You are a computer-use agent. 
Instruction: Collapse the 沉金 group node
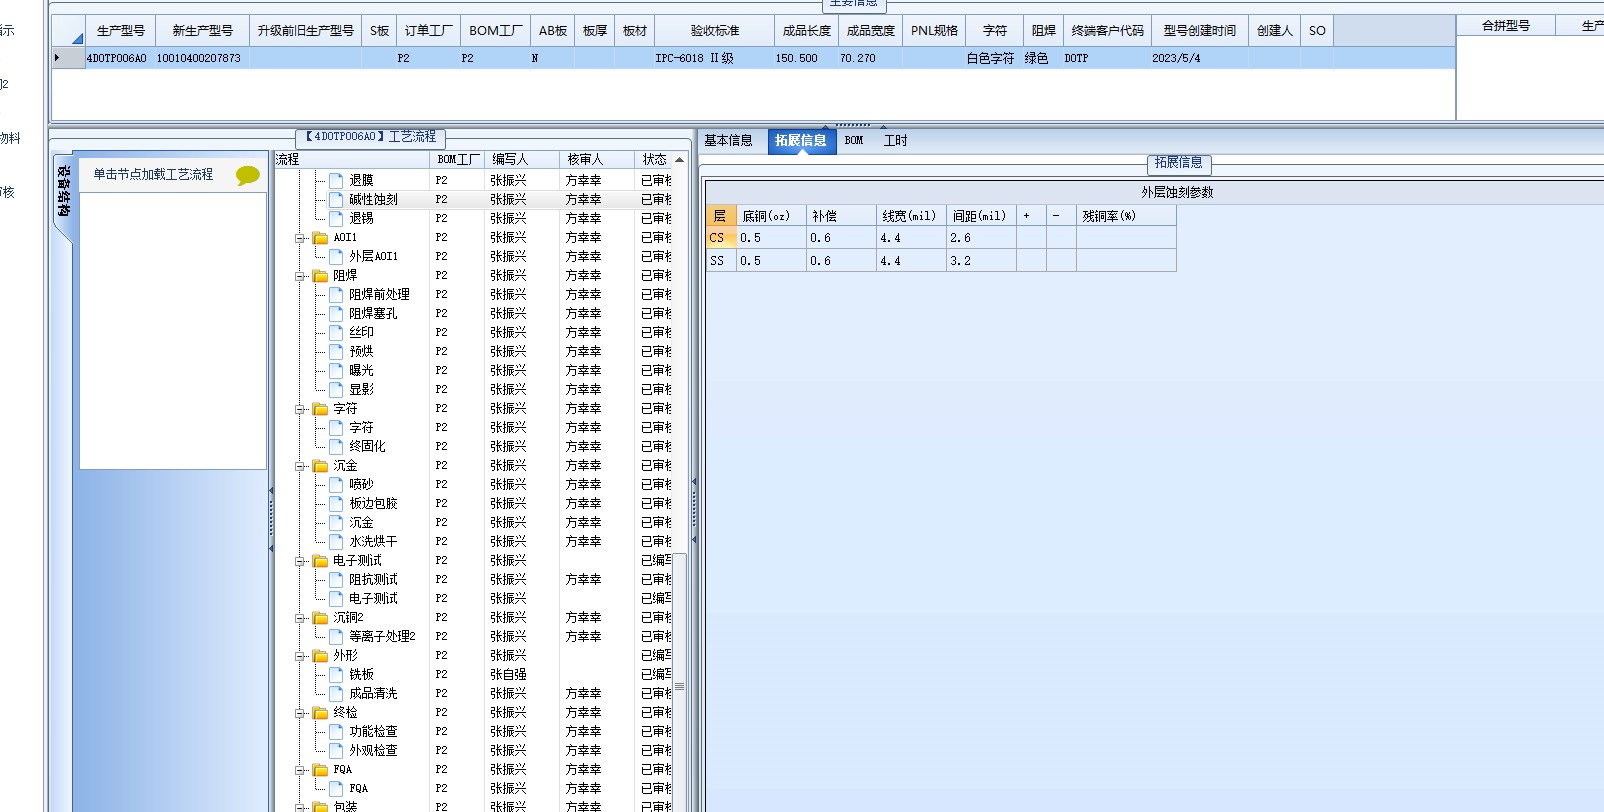tap(299, 466)
